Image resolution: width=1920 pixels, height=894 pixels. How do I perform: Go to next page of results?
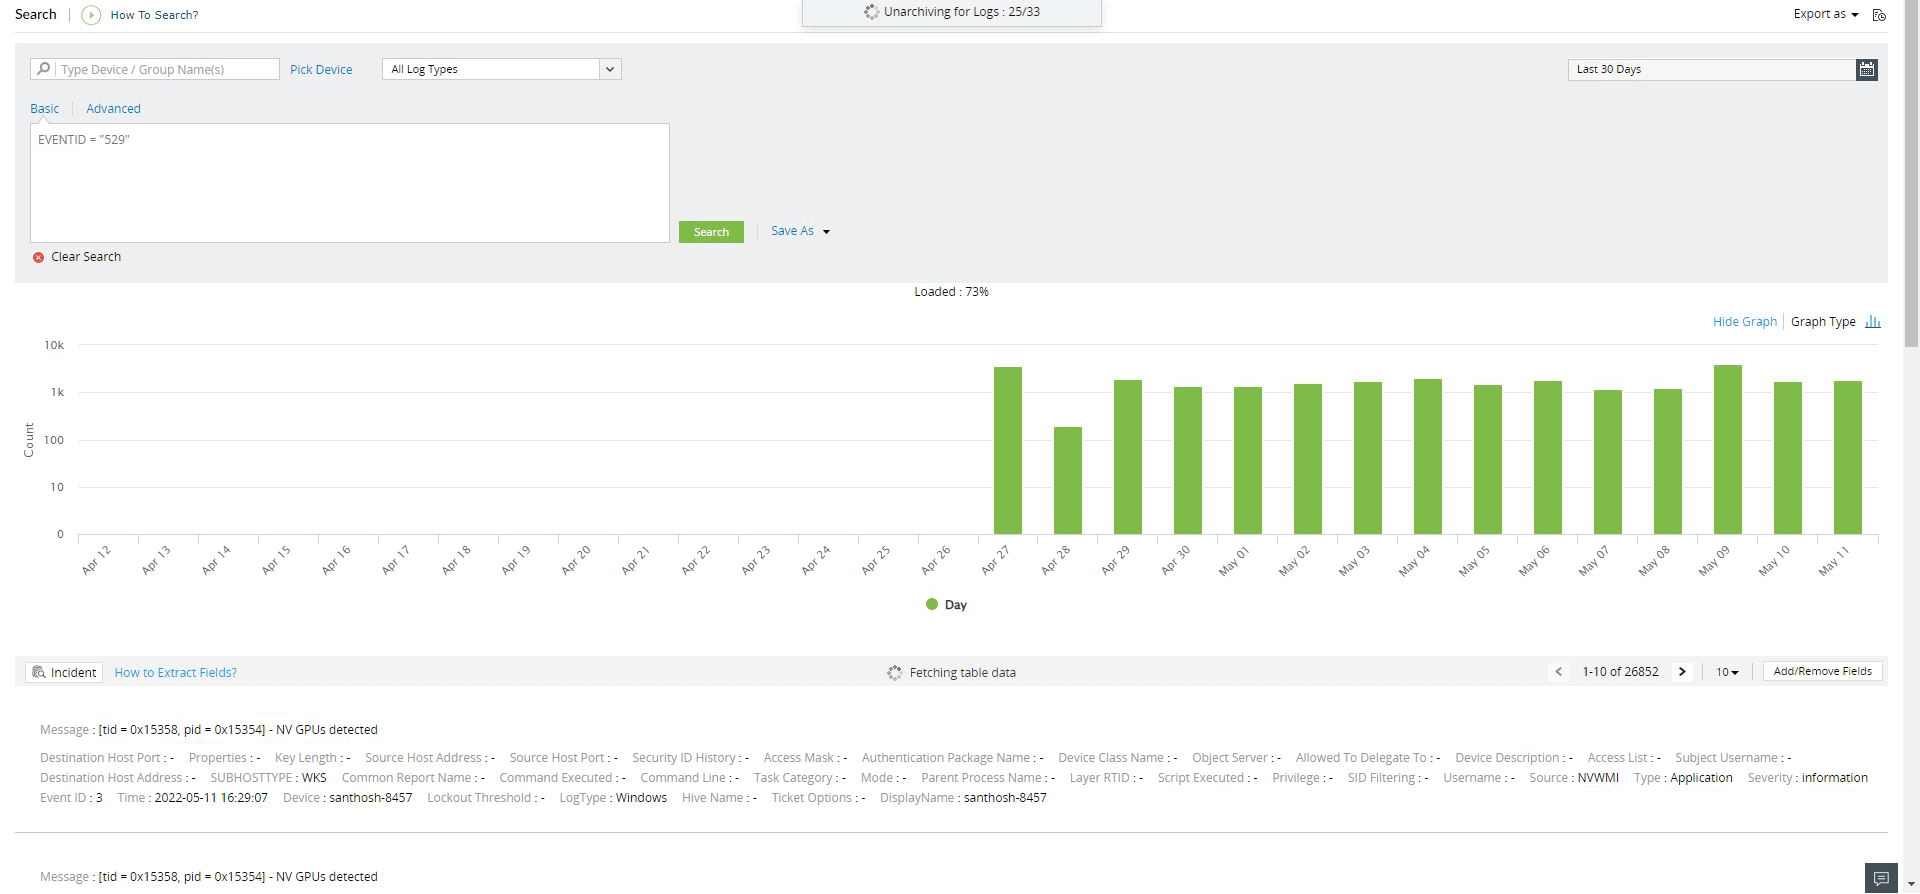click(x=1682, y=672)
